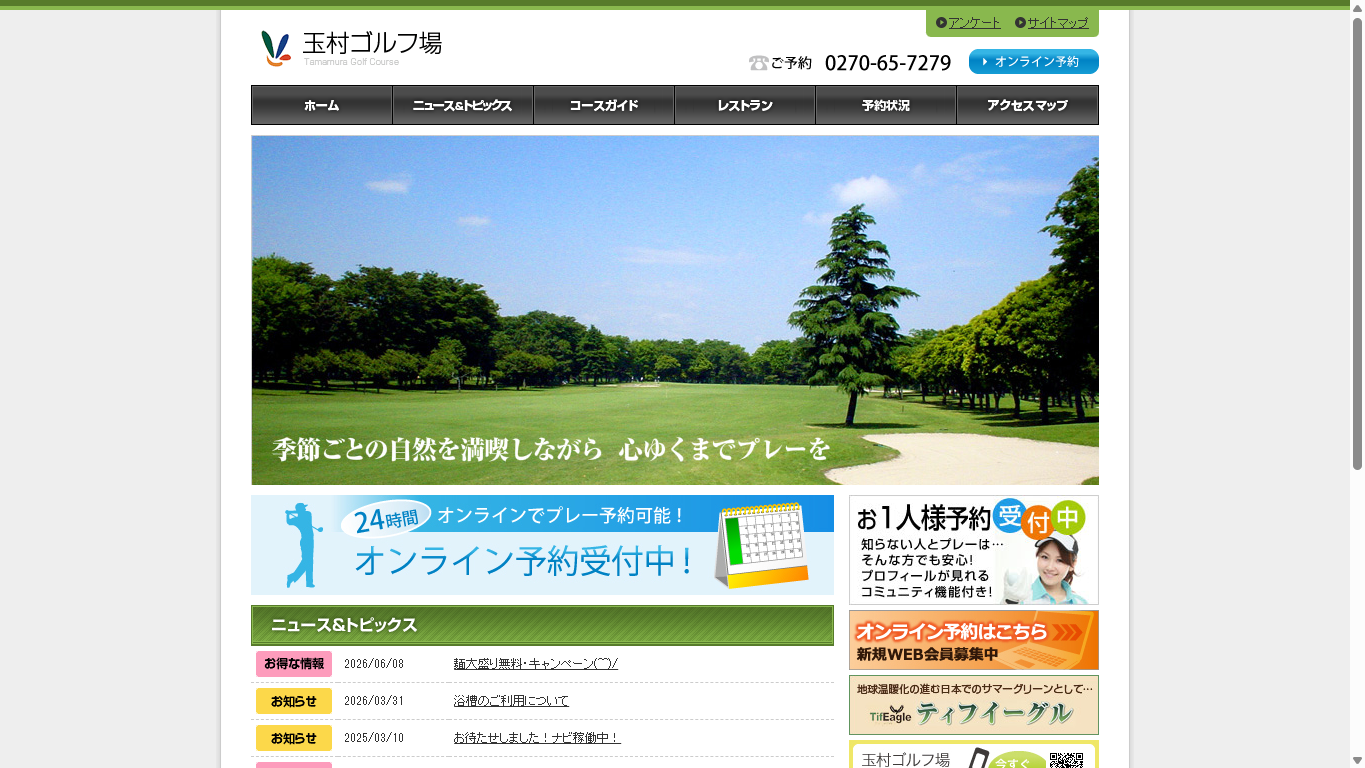The width and height of the screenshot is (1365, 768).
Task: Click the お1人様予約受付中 banner
Action: click(x=974, y=550)
